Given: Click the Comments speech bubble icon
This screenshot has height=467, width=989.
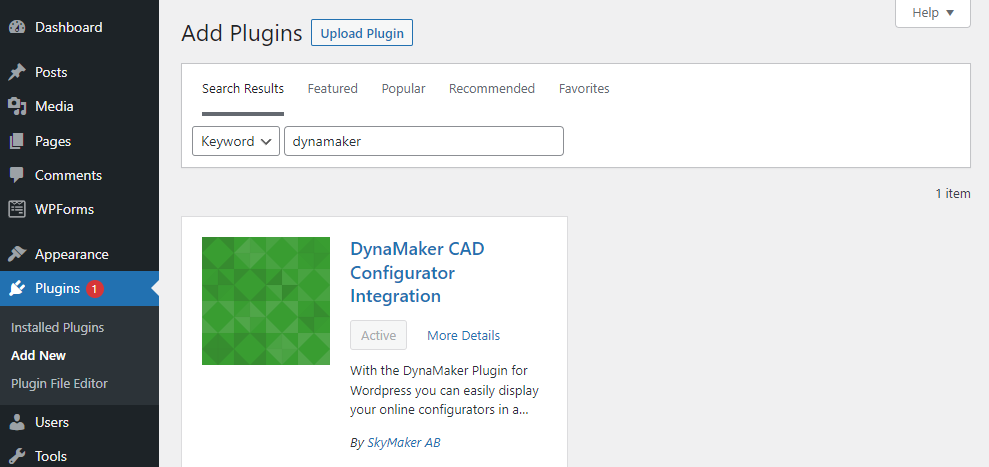Looking at the screenshot, I should click(17, 175).
